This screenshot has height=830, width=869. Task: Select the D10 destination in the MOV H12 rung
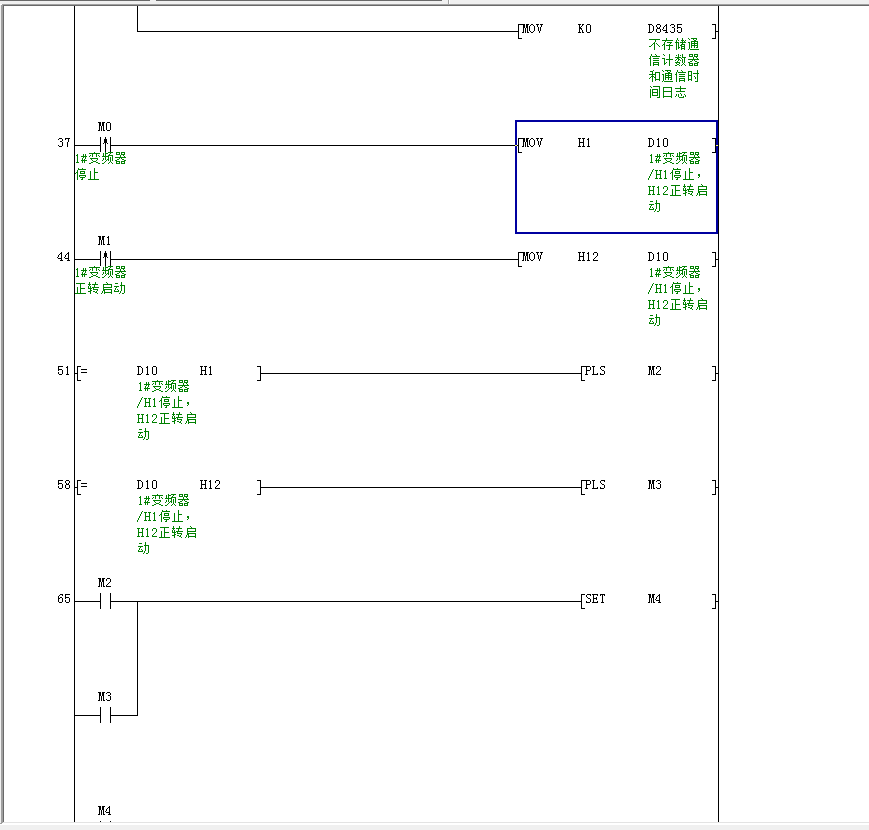658,257
